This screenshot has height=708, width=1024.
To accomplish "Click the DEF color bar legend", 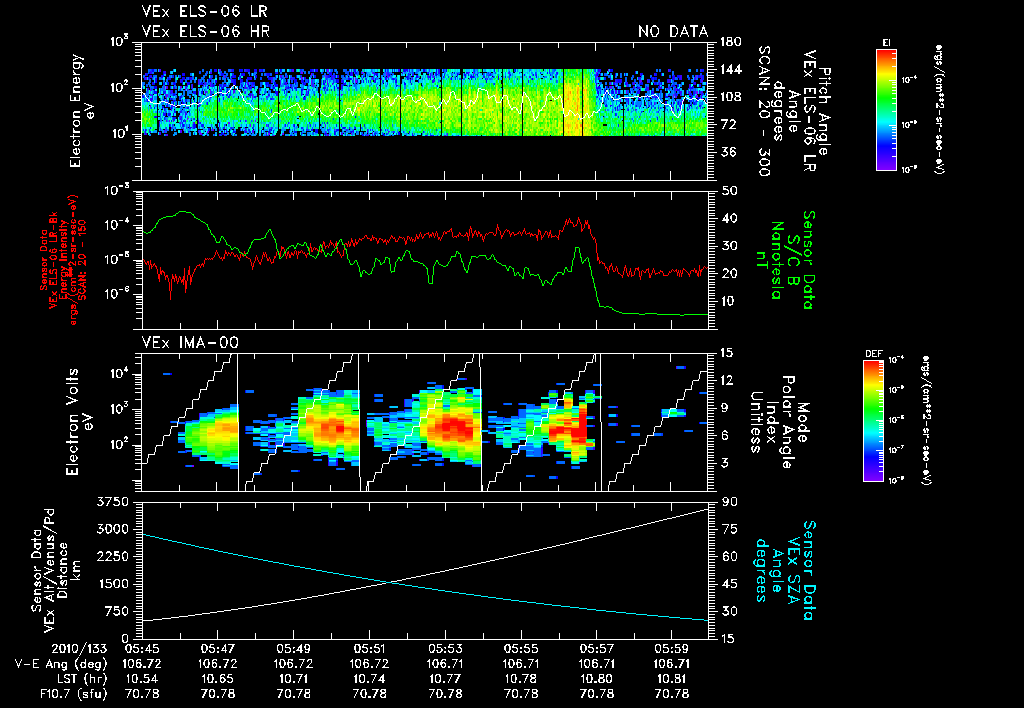I will (x=874, y=420).
